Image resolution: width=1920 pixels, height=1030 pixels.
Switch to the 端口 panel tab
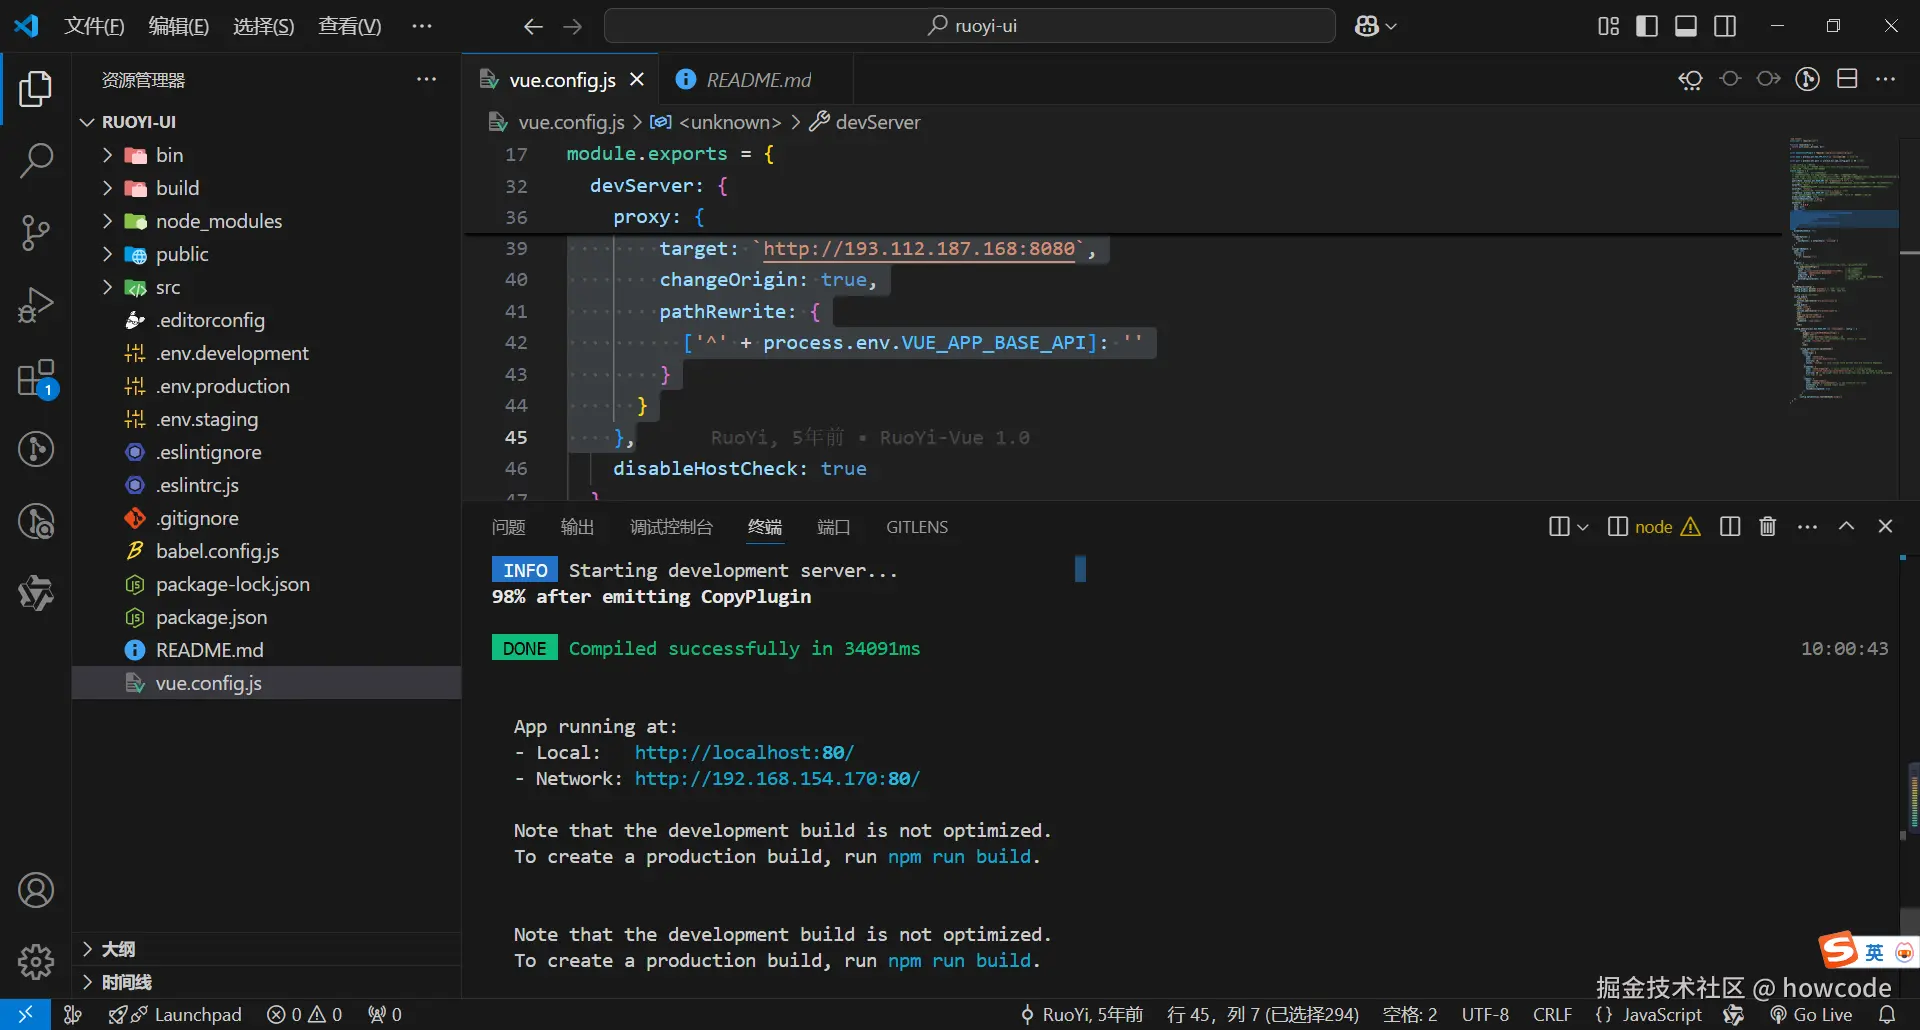tap(833, 527)
